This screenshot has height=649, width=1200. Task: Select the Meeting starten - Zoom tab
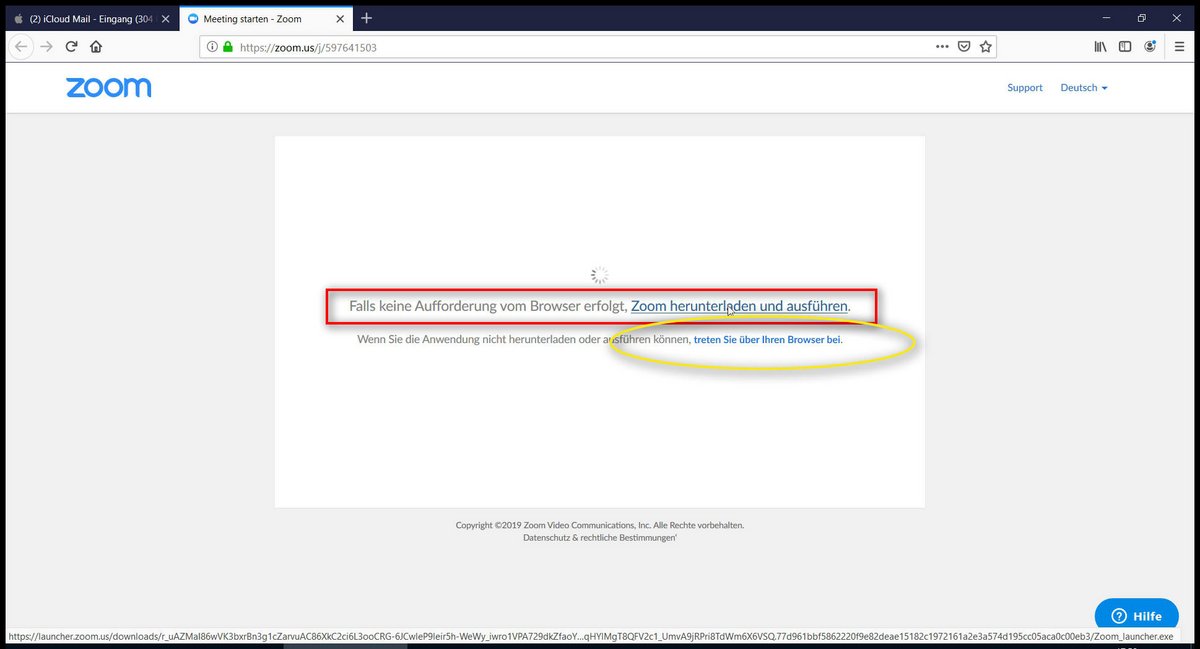(265, 18)
